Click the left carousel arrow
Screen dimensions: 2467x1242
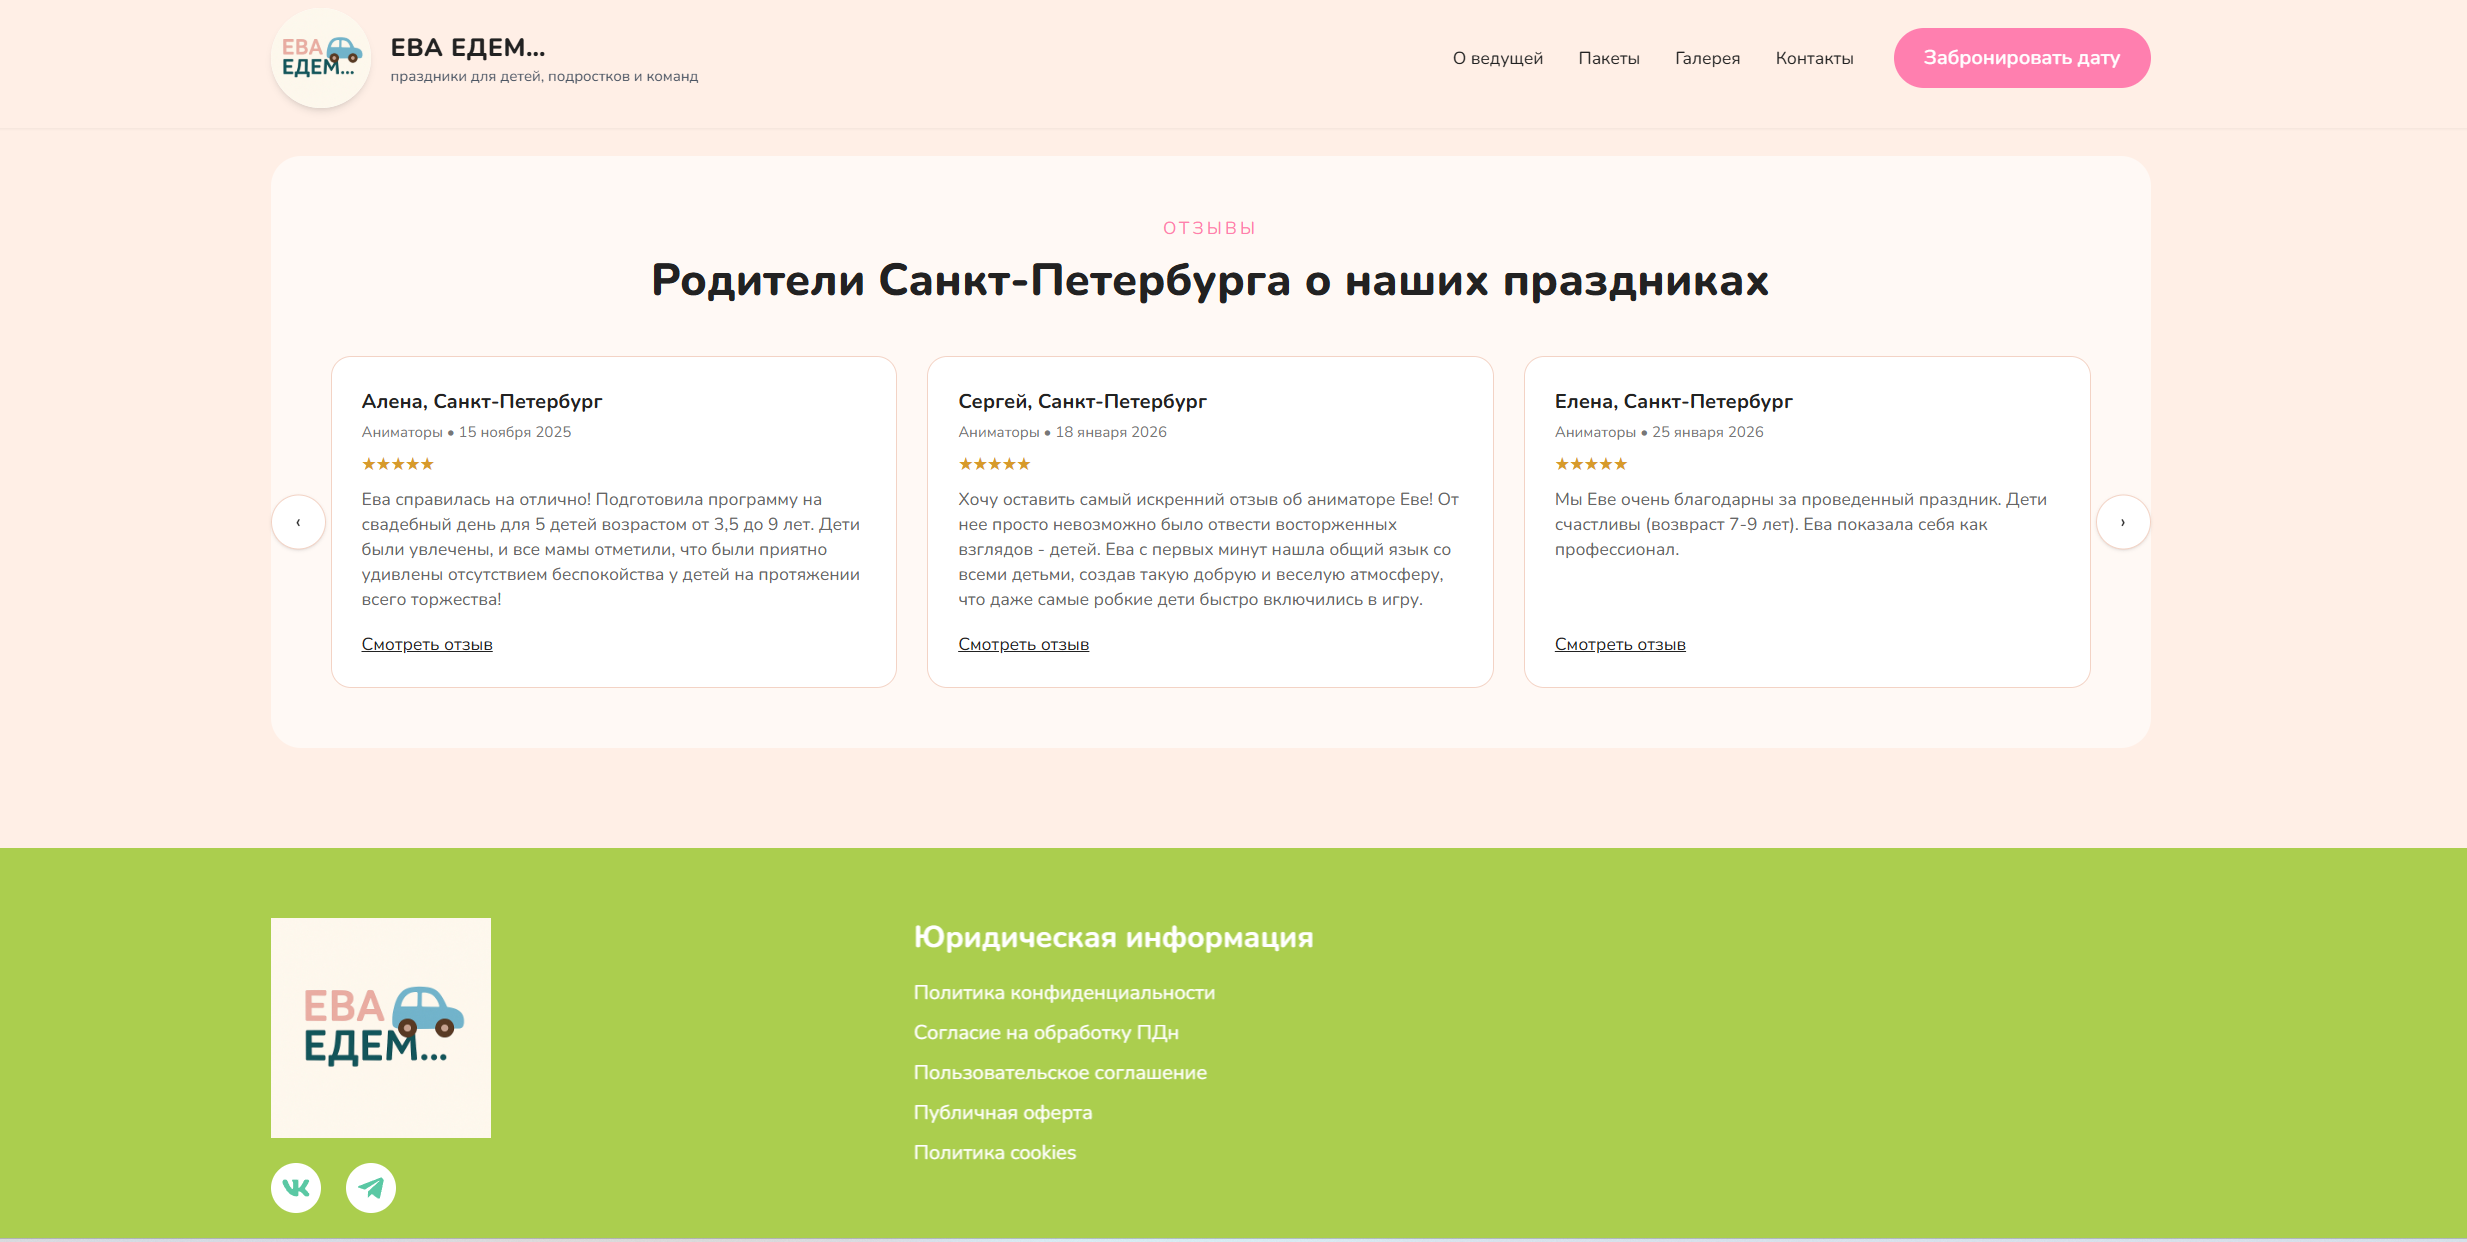click(x=299, y=521)
